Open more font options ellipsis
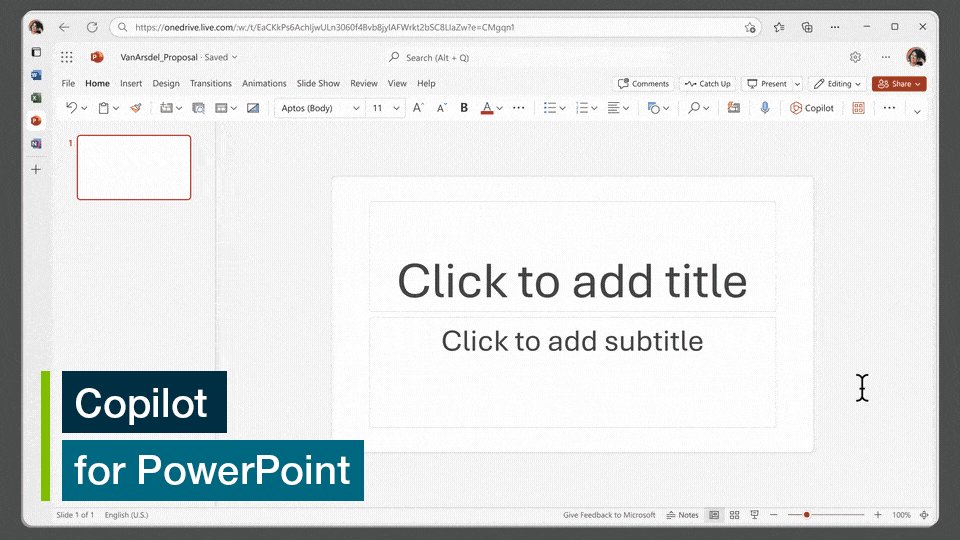 tap(519, 108)
